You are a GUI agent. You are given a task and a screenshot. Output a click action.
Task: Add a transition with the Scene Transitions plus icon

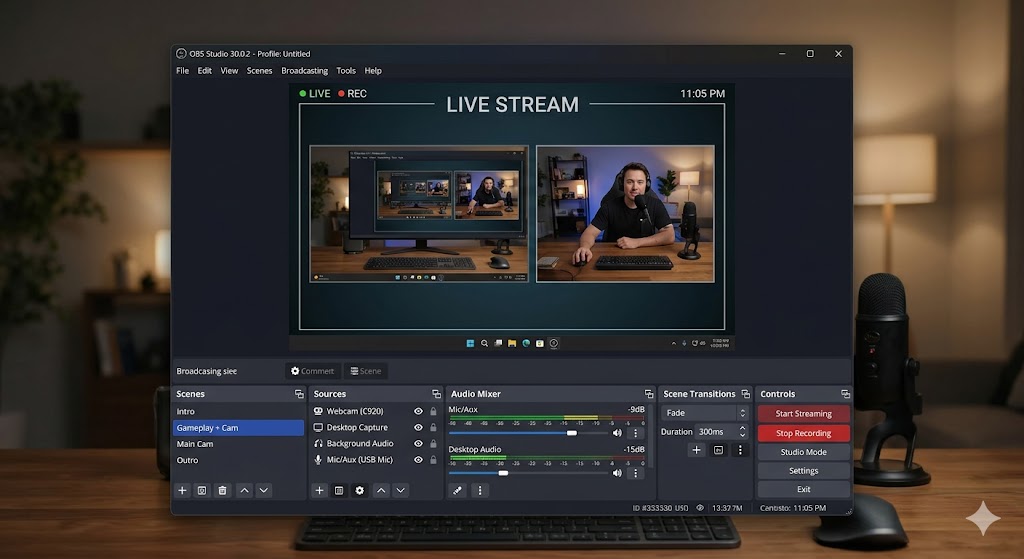coord(697,450)
